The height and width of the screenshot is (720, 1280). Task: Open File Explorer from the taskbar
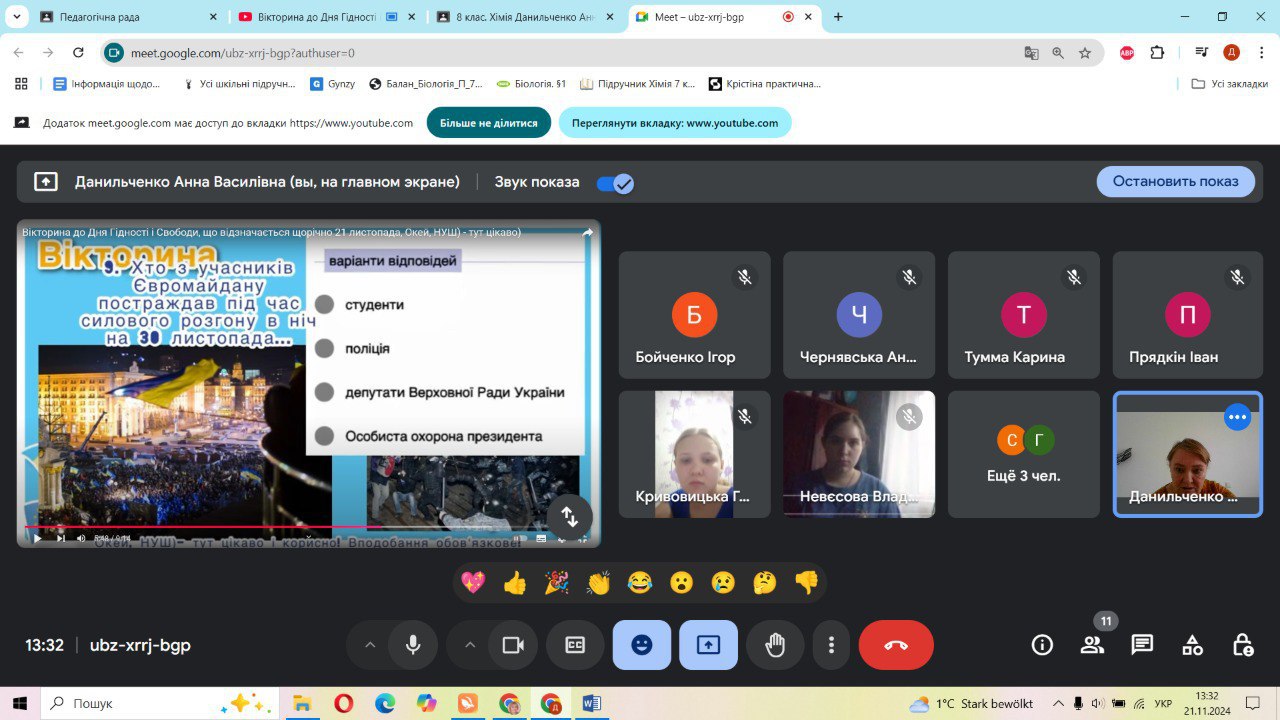(x=301, y=703)
